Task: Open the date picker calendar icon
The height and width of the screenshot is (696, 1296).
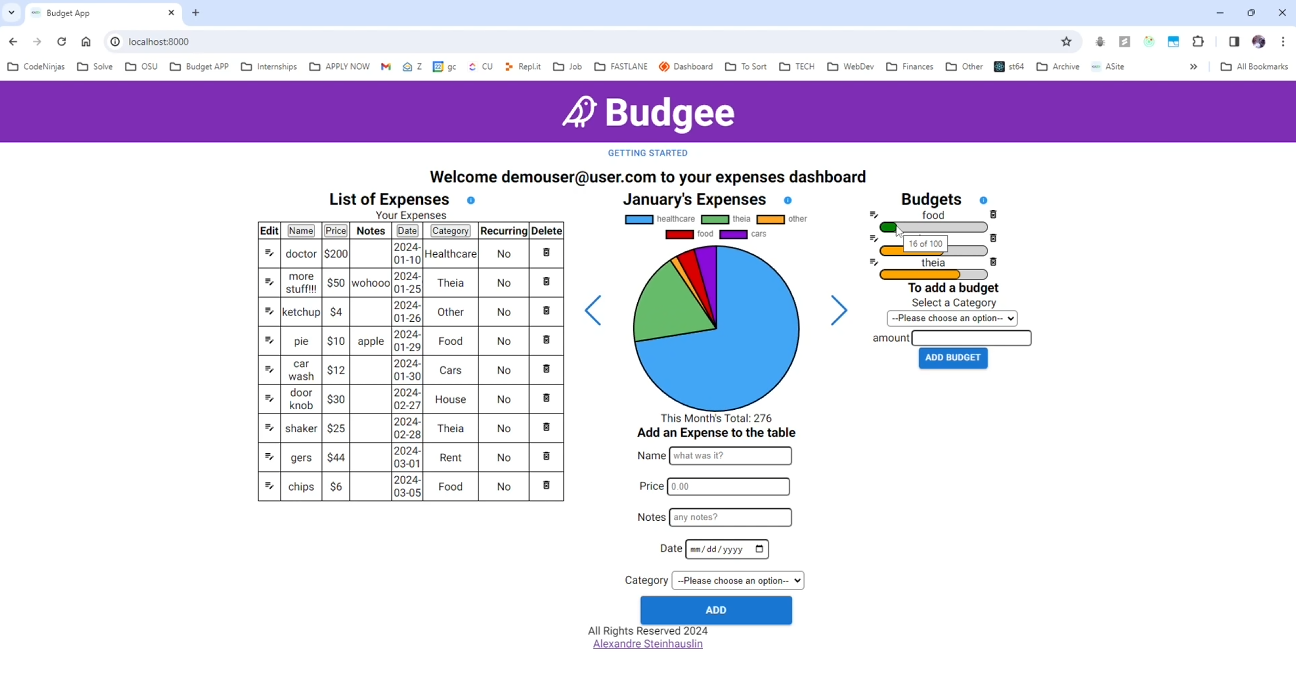Action: [760, 549]
